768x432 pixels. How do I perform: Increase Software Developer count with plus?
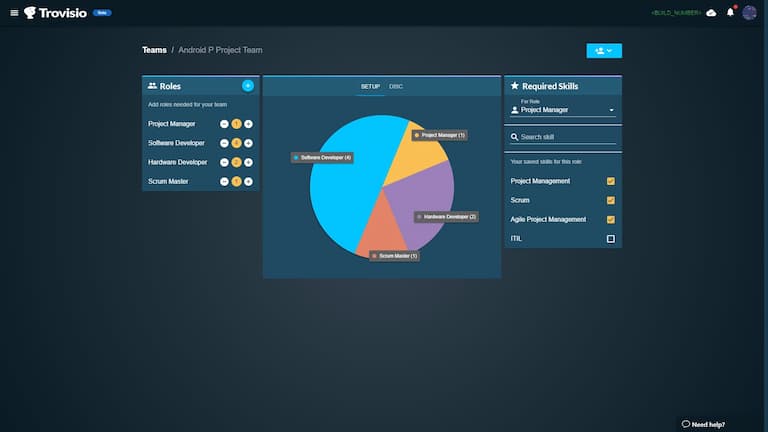tap(248, 143)
